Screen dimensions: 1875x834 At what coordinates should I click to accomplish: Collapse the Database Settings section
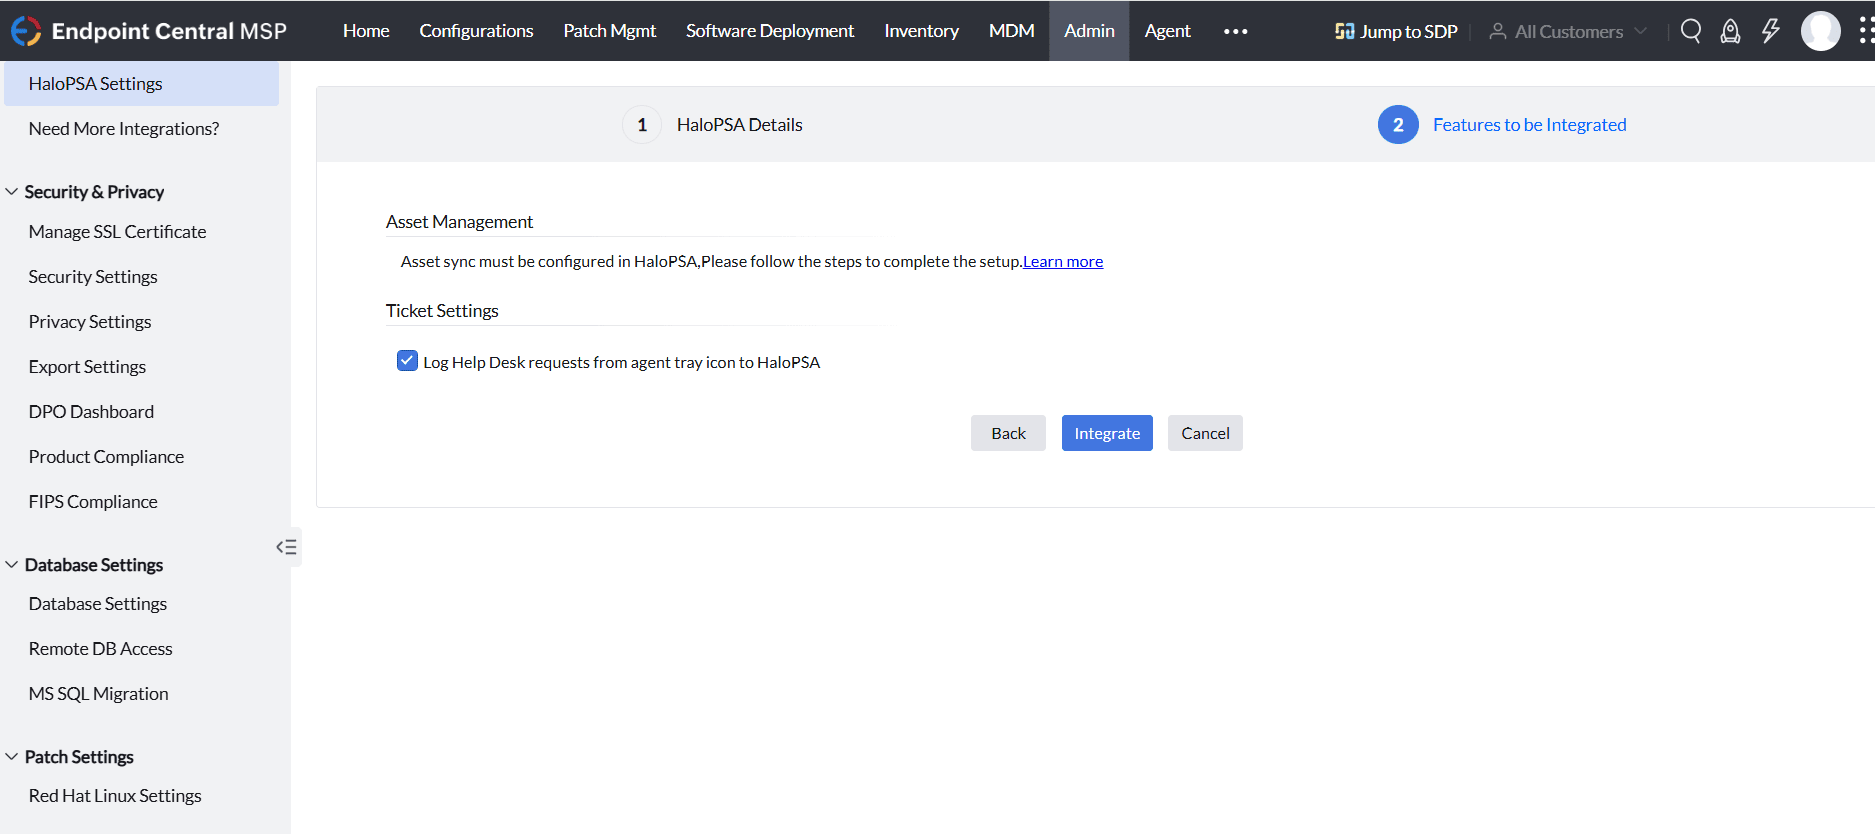point(12,564)
